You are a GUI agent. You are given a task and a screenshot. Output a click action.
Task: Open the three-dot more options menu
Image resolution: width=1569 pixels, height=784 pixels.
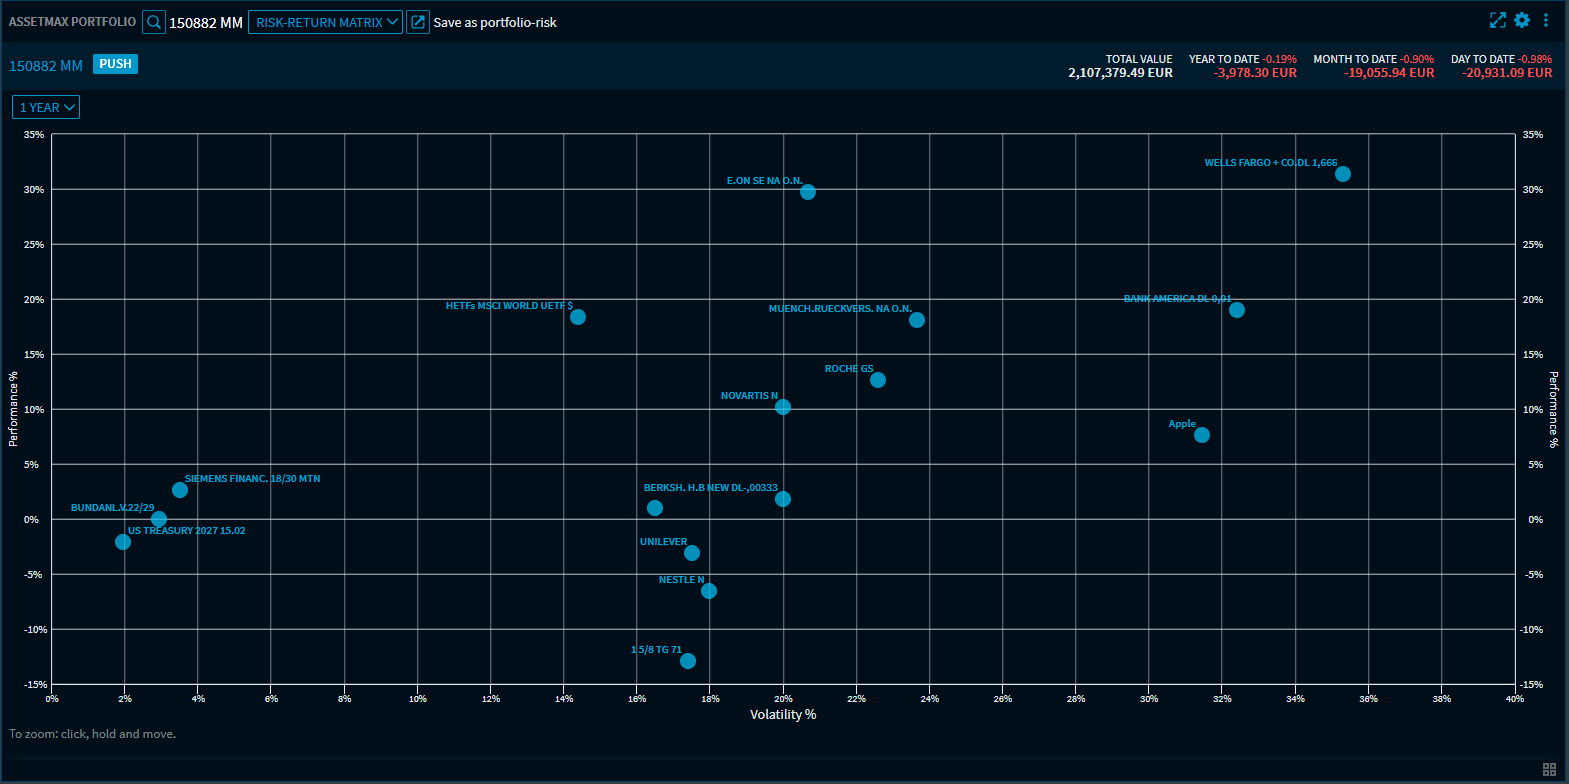(1546, 20)
